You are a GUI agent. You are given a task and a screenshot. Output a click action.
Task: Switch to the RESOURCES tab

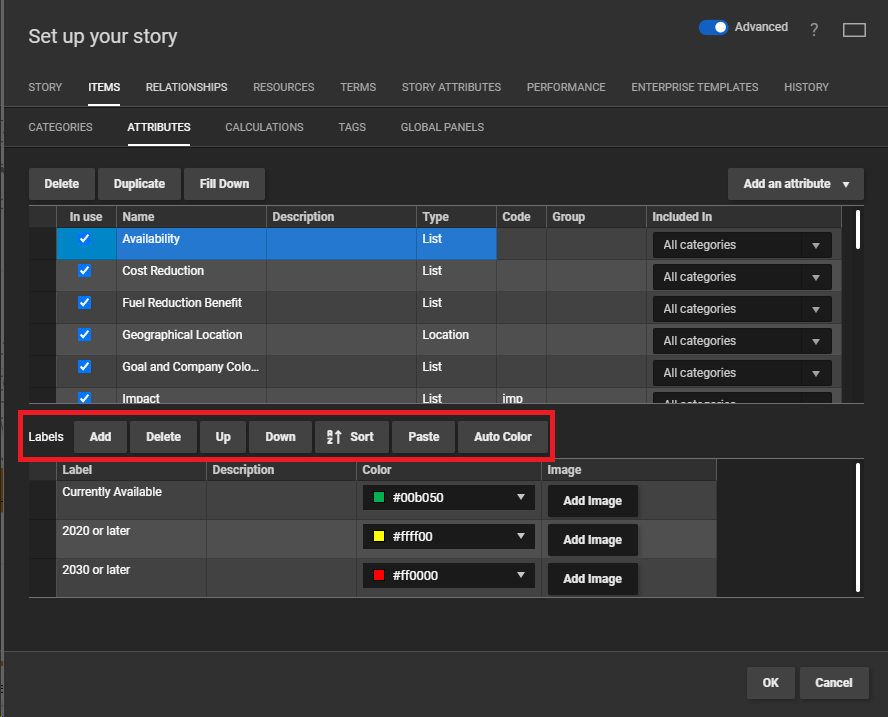284,87
